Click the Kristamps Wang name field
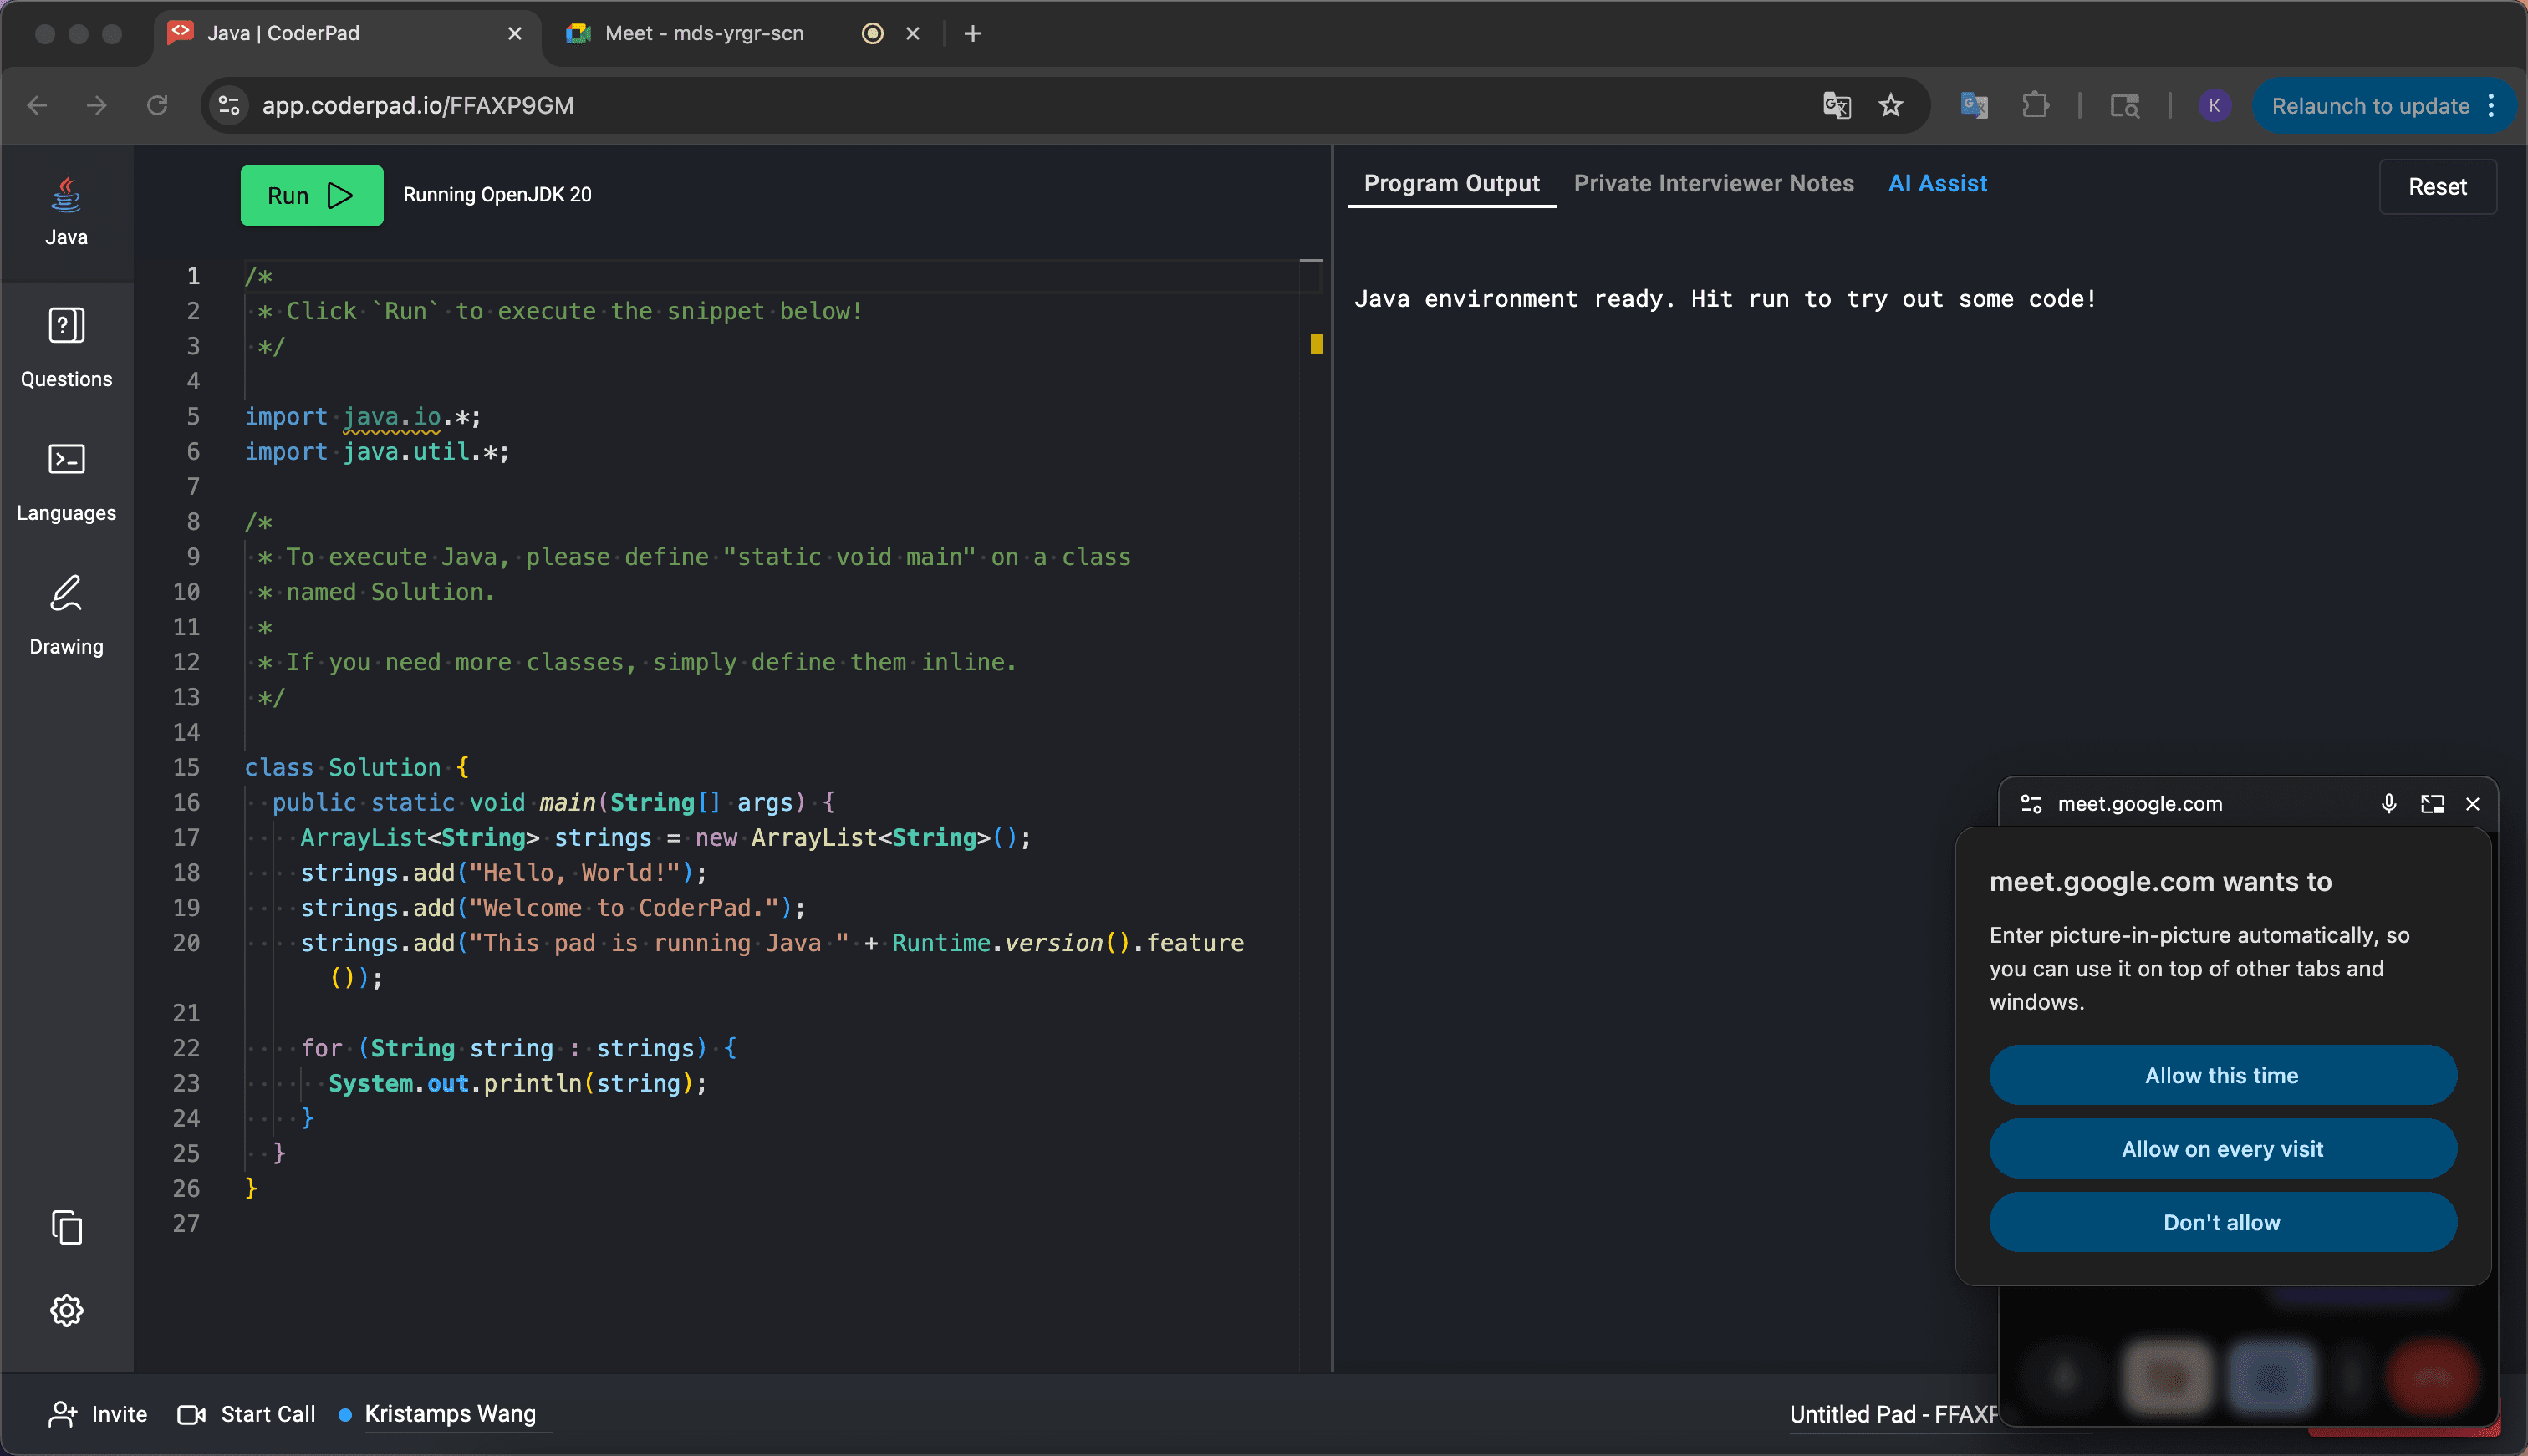This screenshot has width=2528, height=1456. pyautogui.click(x=450, y=1414)
